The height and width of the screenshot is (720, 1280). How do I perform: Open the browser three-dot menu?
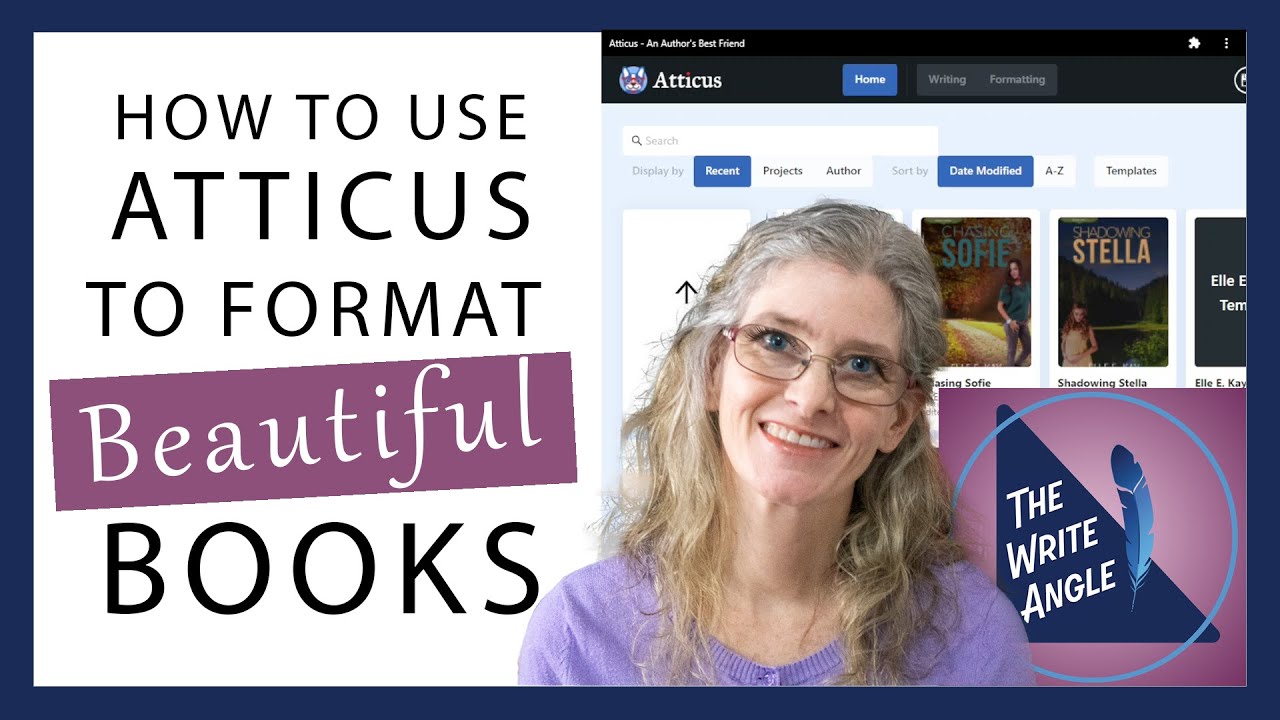(1226, 43)
